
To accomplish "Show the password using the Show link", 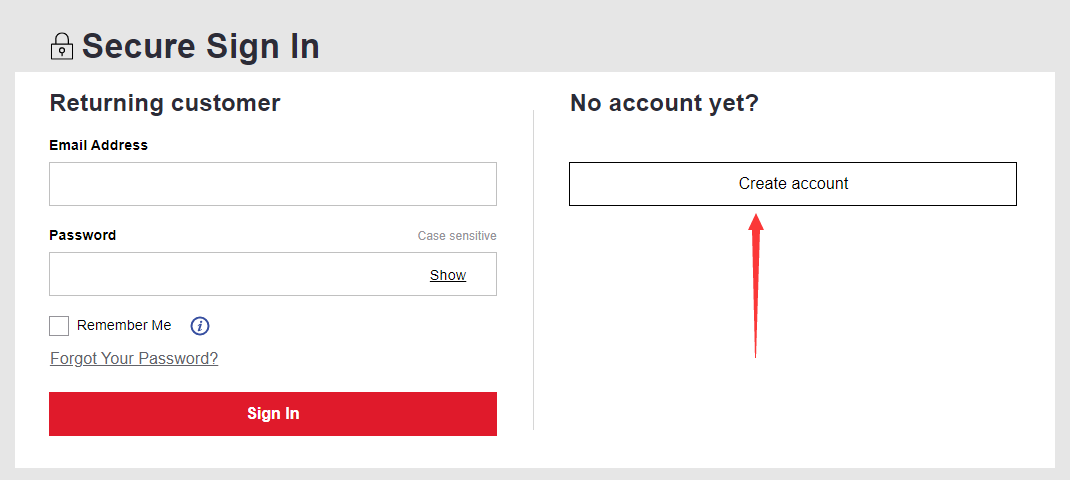I will 448,275.
